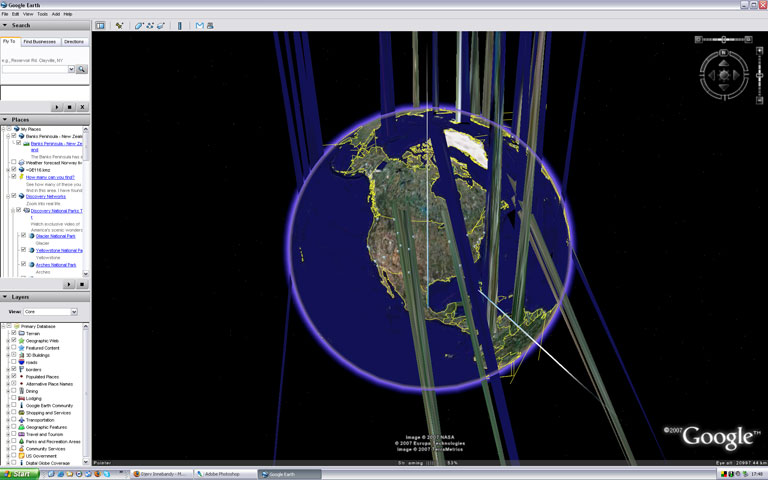Screen dimensions: 768x480
Task: Click the Add Polygon toolbar icon
Action: point(139,25)
